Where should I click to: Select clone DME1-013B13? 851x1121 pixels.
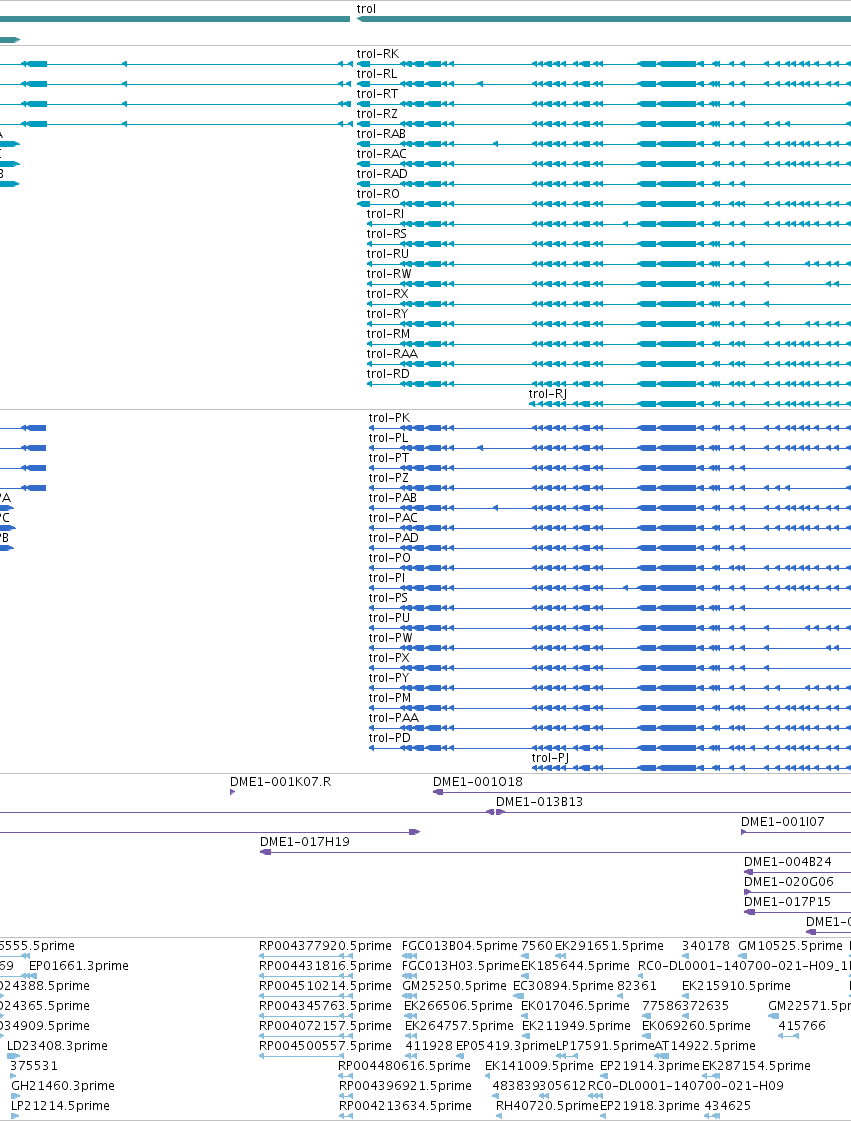[x=539, y=803]
